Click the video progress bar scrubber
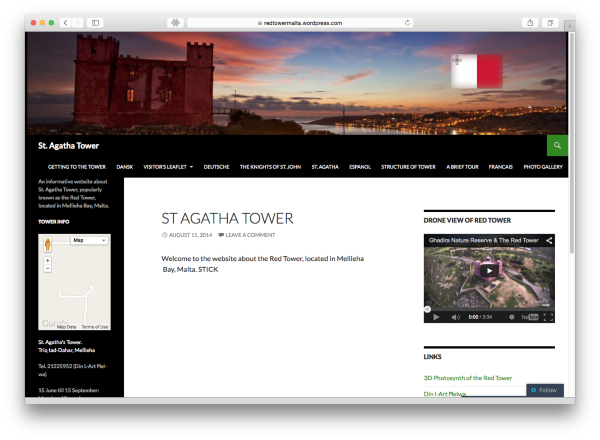Viewport: 600px width, 440px height. click(429, 308)
